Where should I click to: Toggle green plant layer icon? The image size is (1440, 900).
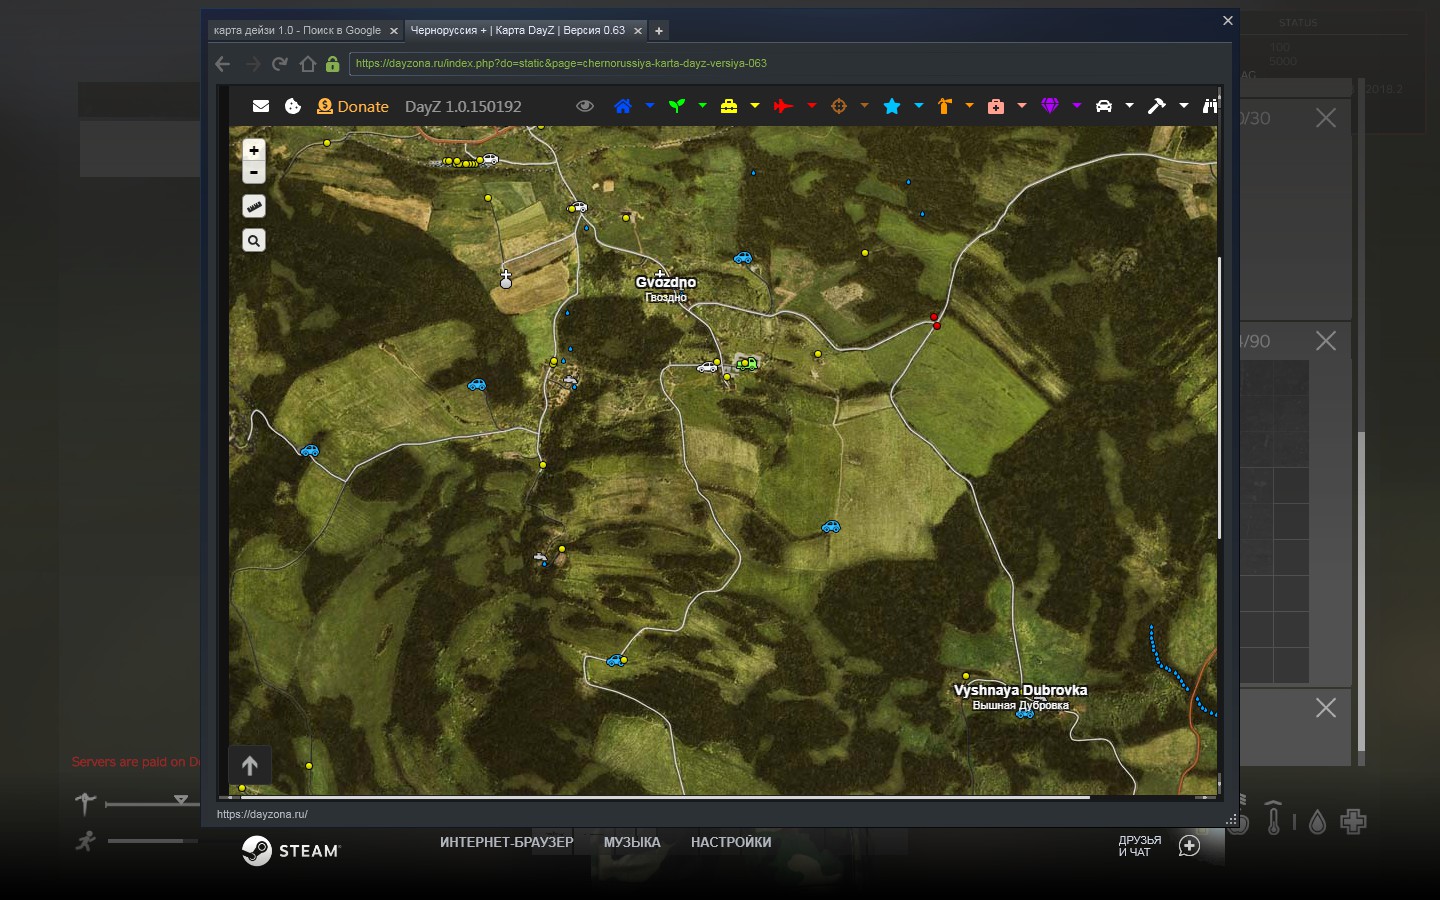tap(677, 106)
